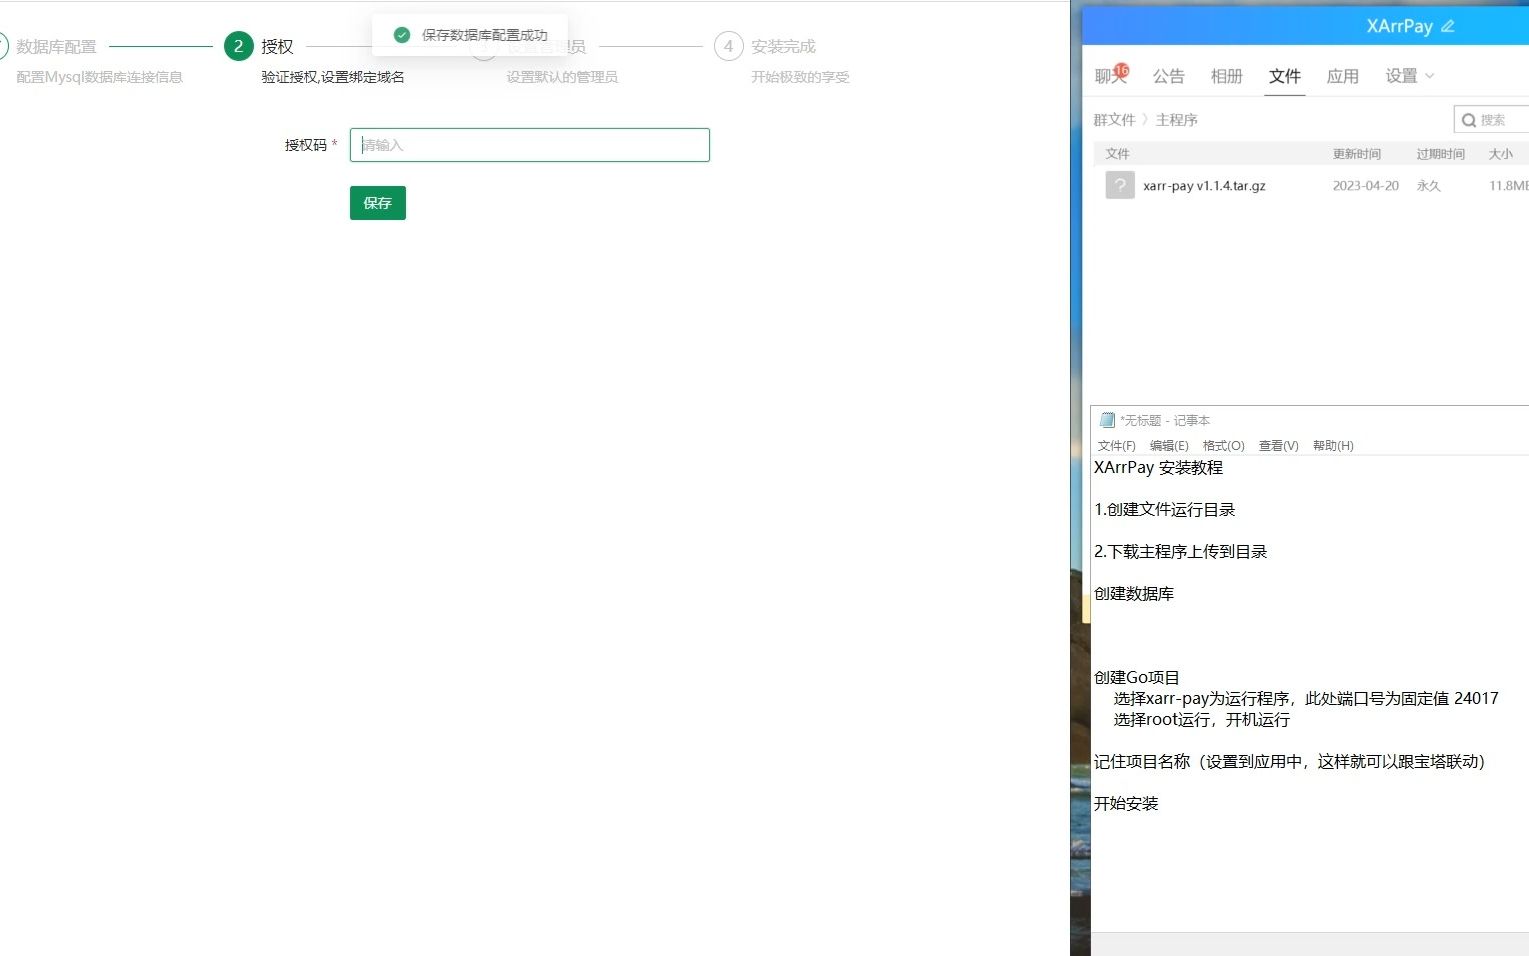Screen dimensions: 1529x956
Task: Click the green 保存 button
Action: 377,203
